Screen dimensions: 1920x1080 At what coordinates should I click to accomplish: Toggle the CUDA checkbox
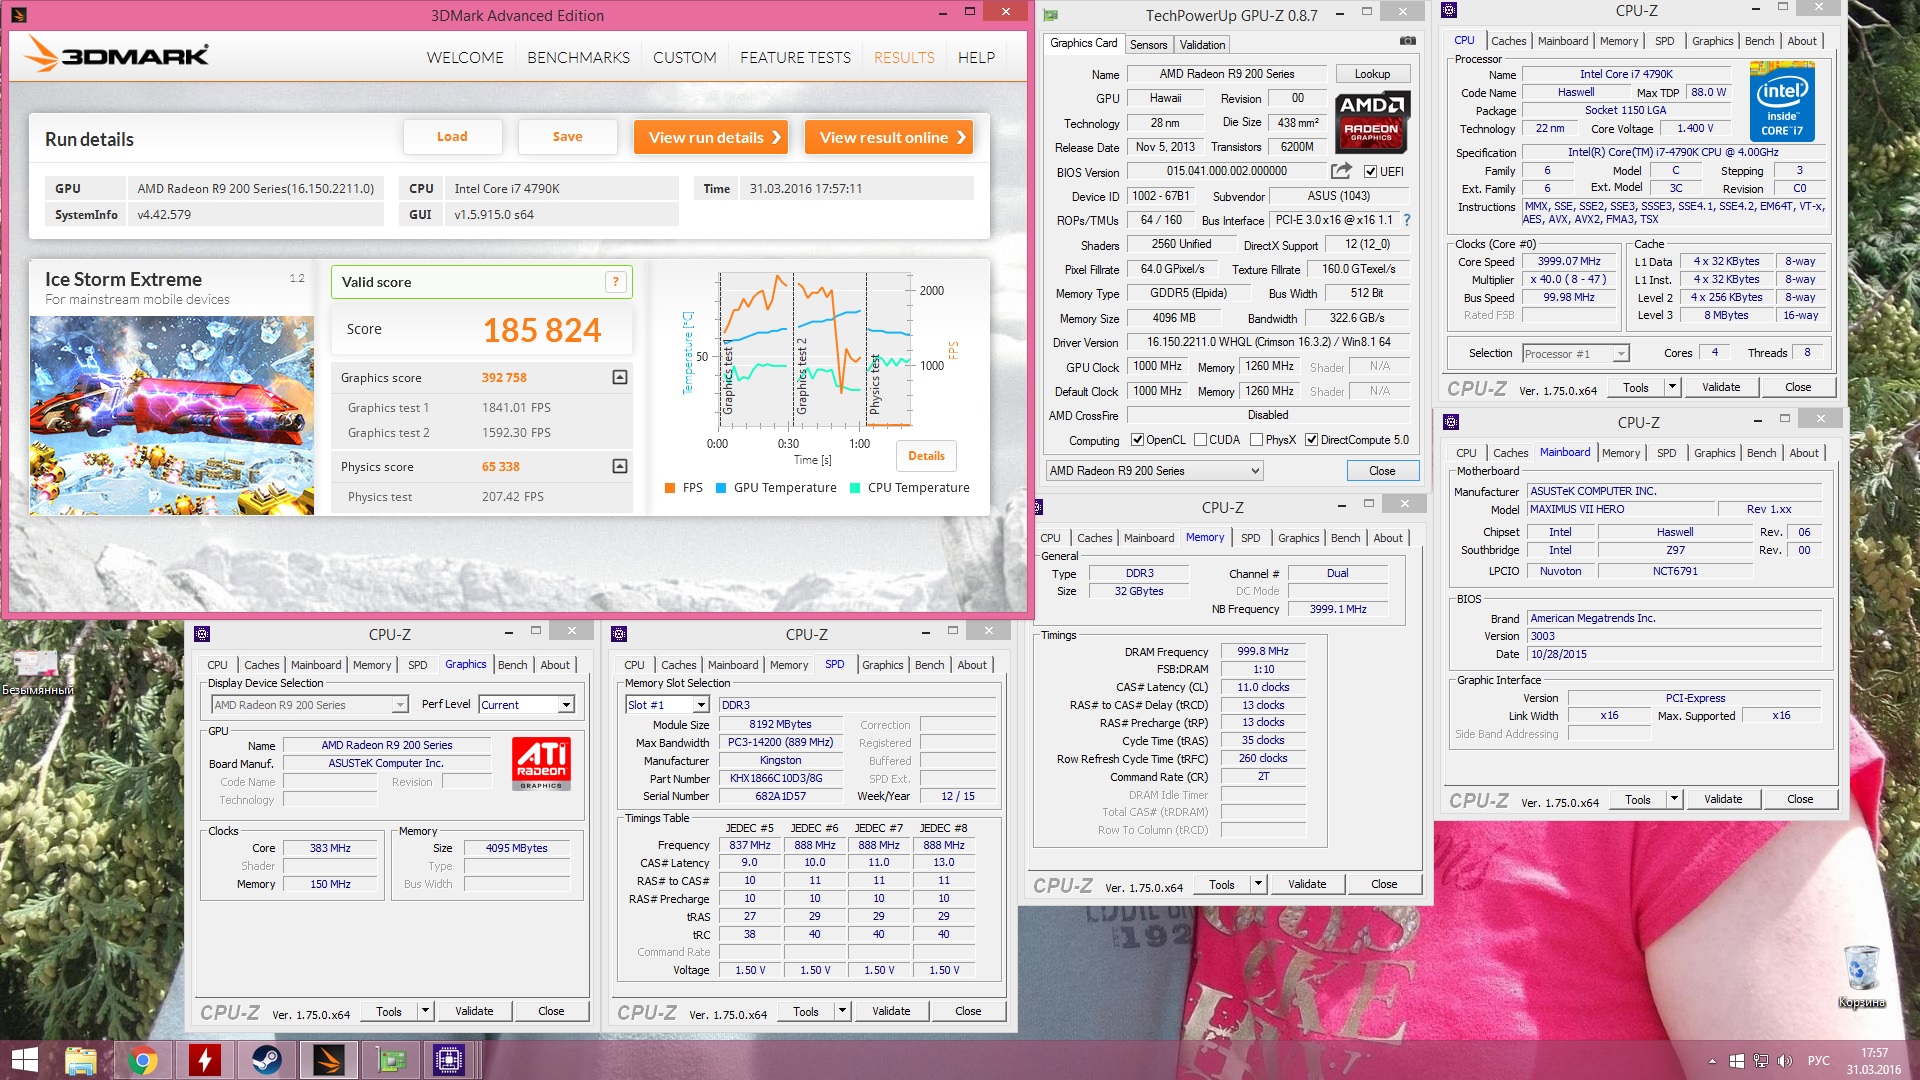[1200, 440]
